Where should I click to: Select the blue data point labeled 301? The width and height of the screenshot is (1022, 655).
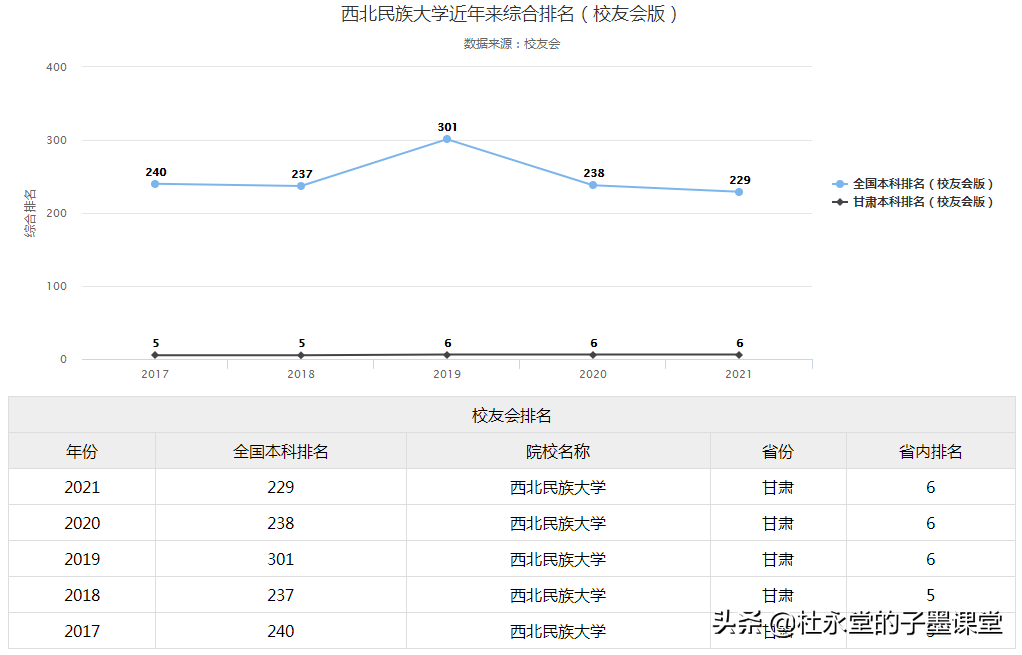click(446, 139)
